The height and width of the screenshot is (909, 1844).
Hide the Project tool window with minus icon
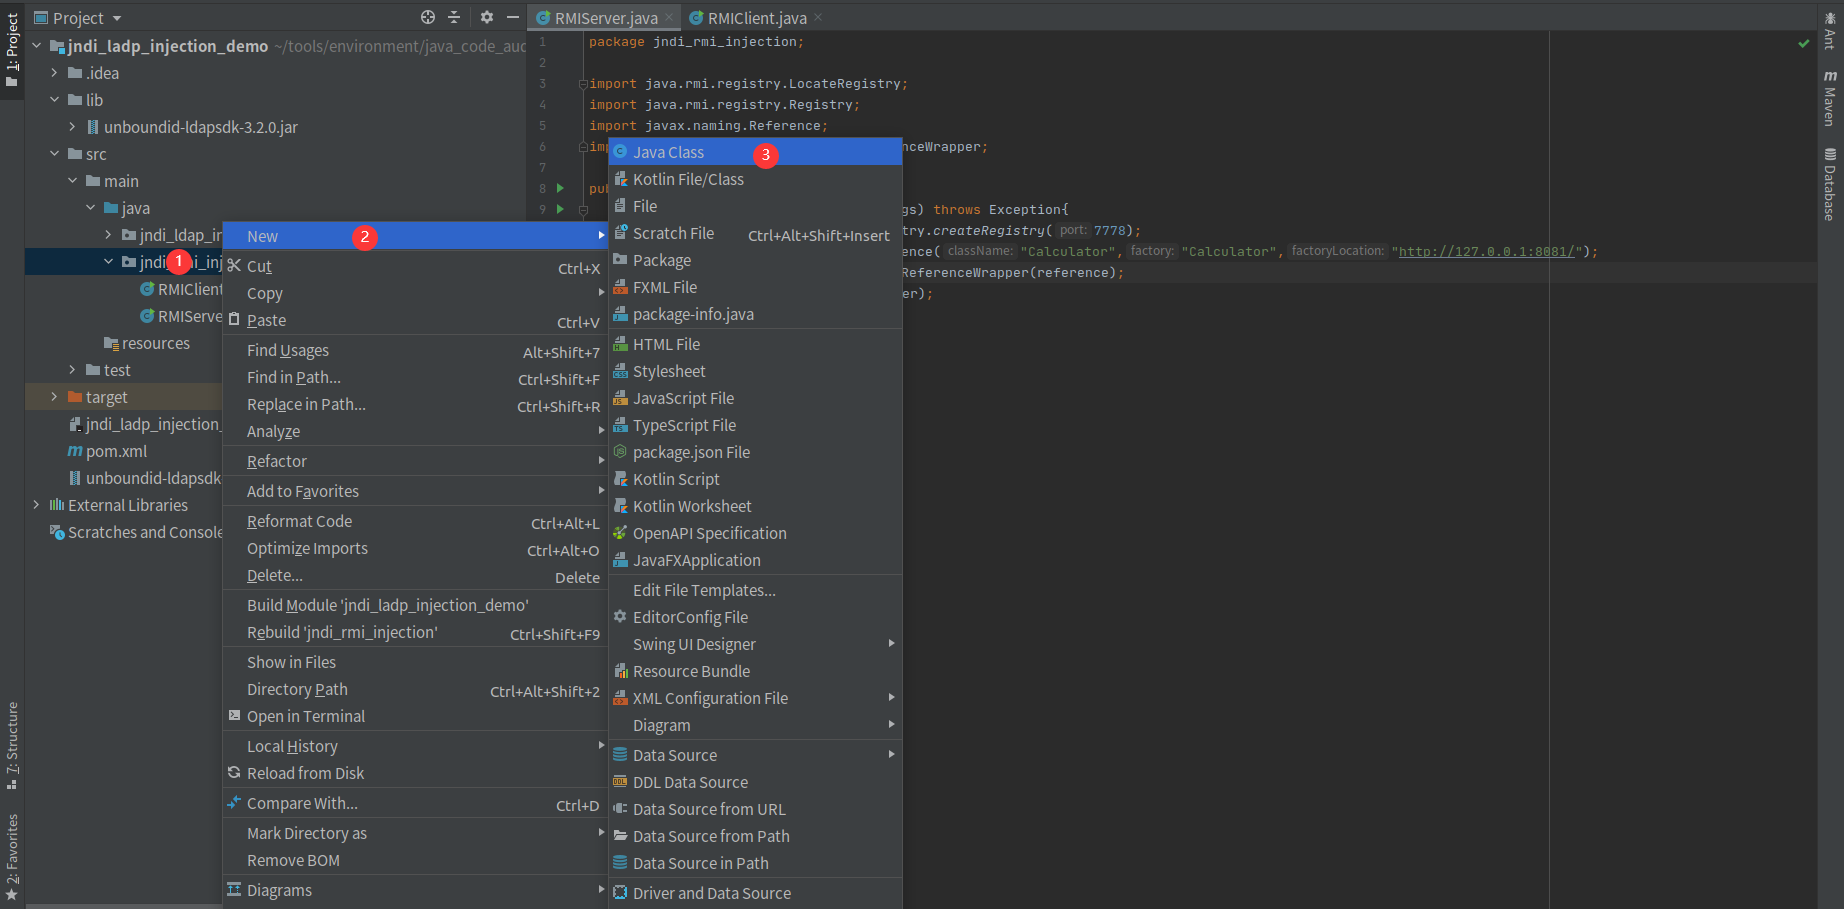[x=513, y=17]
